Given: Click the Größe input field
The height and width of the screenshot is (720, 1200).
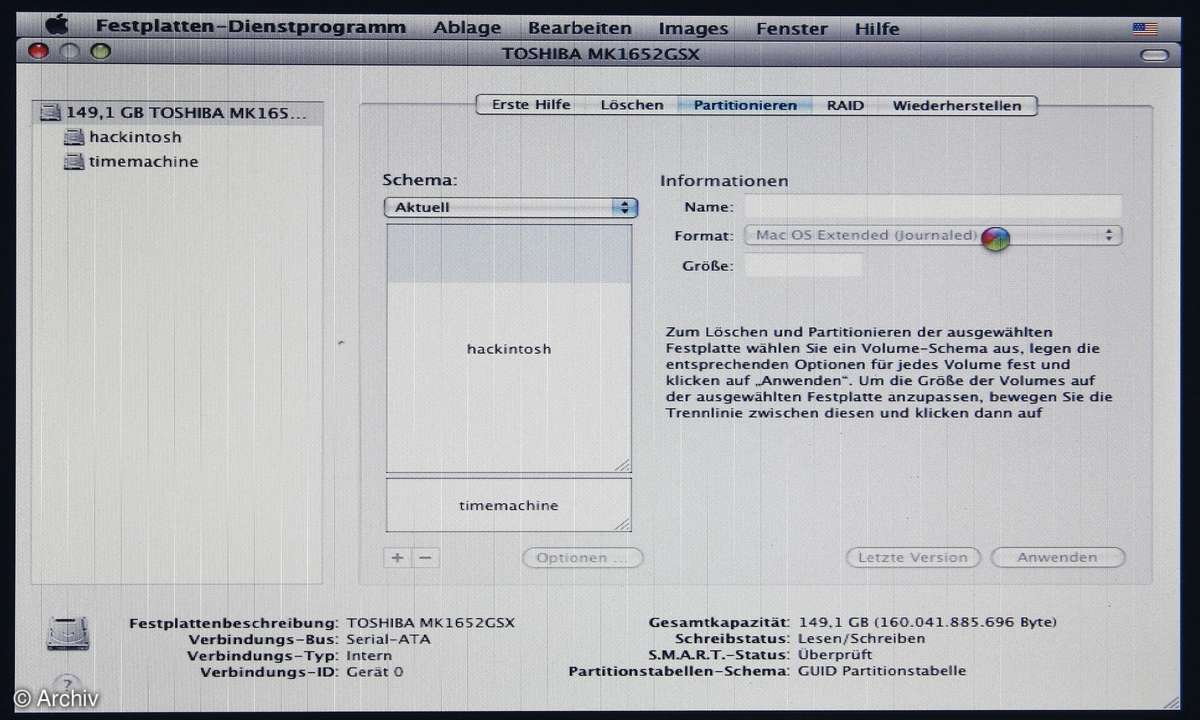Looking at the screenshot, I should tap(803, 266).
